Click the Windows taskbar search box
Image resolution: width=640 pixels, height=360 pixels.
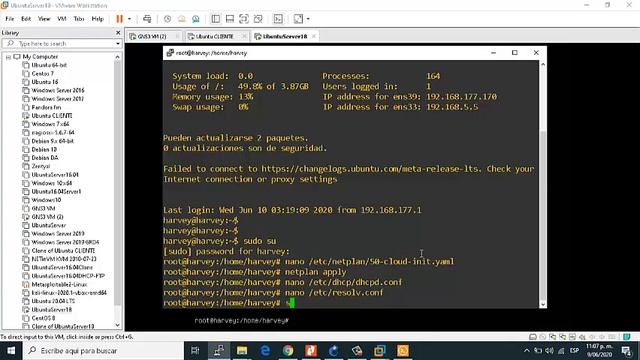[x=103, y=351]
